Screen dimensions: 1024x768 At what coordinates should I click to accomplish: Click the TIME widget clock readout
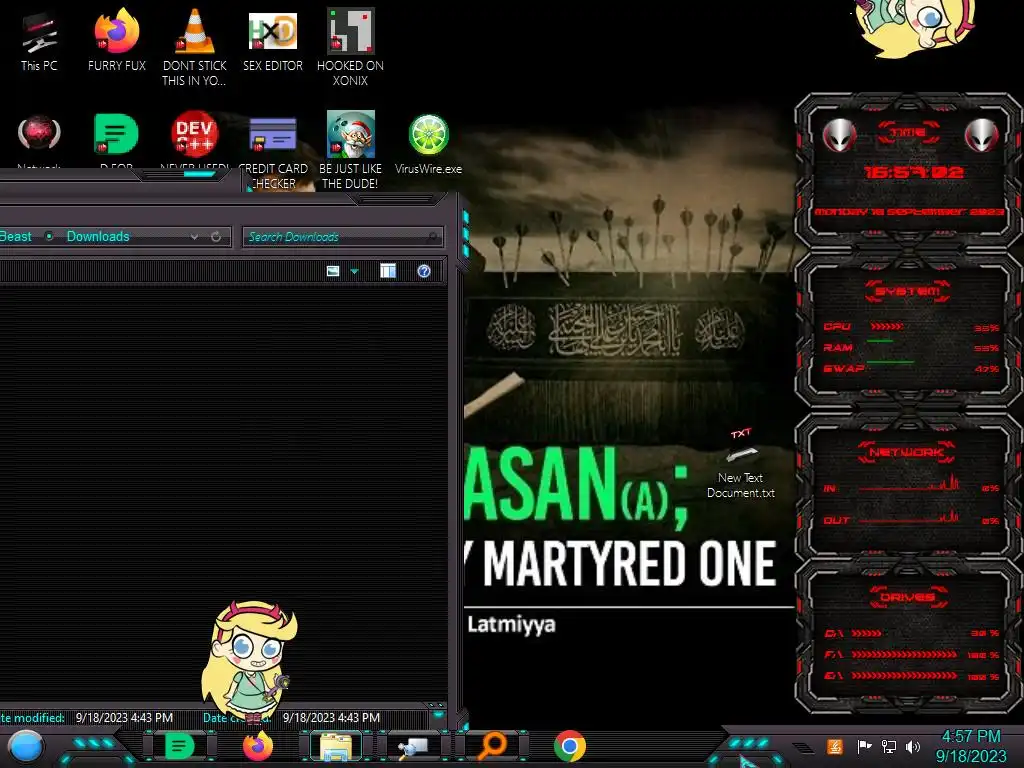click(x=913, y=172)
